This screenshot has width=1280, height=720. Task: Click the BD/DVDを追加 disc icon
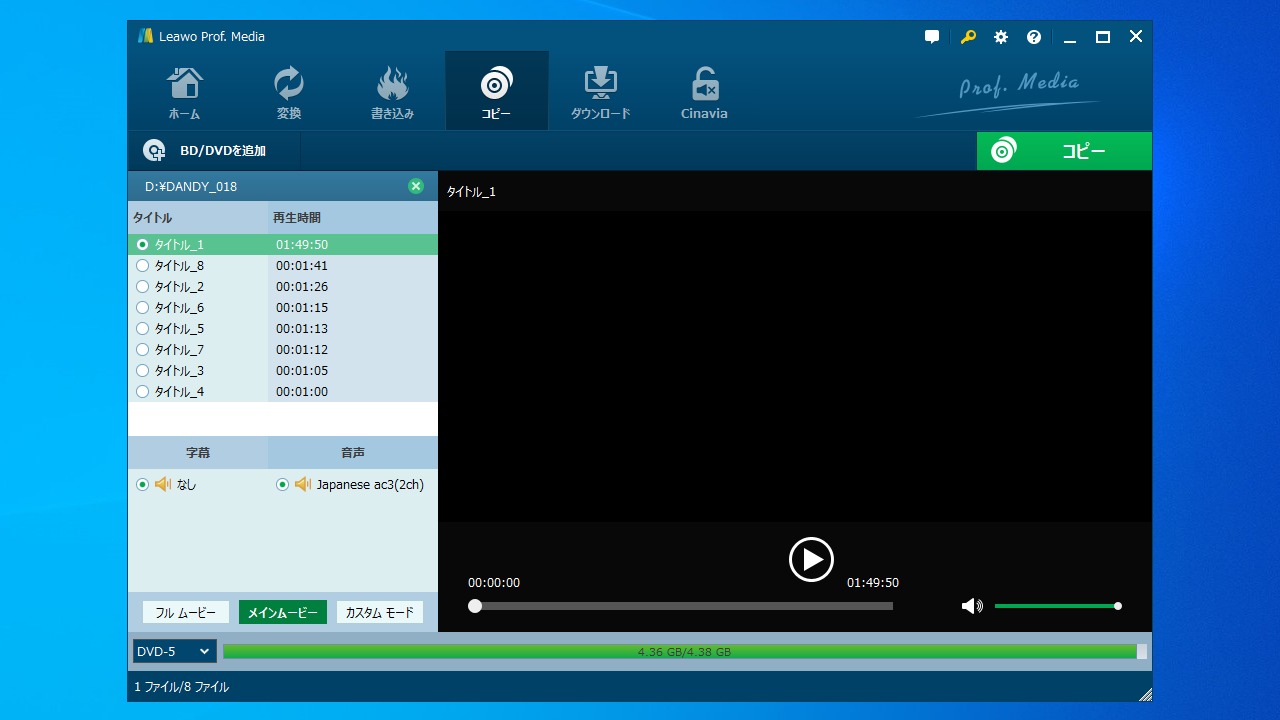(154, 151)
